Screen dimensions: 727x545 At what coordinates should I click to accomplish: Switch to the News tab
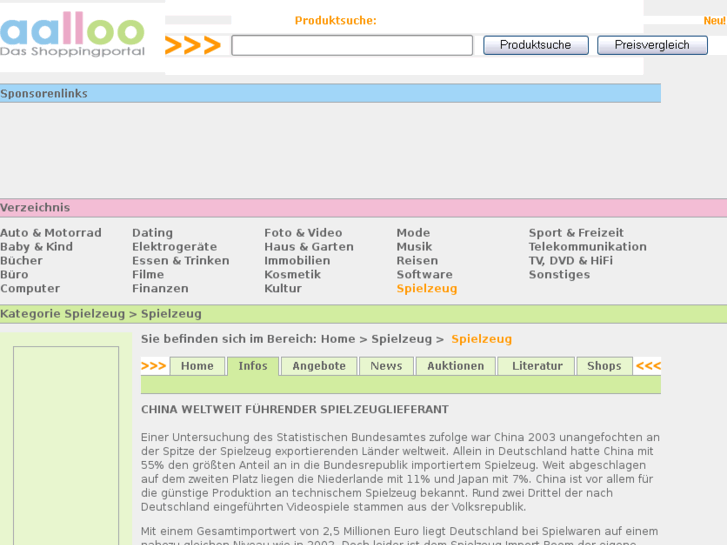coord(386,366)
